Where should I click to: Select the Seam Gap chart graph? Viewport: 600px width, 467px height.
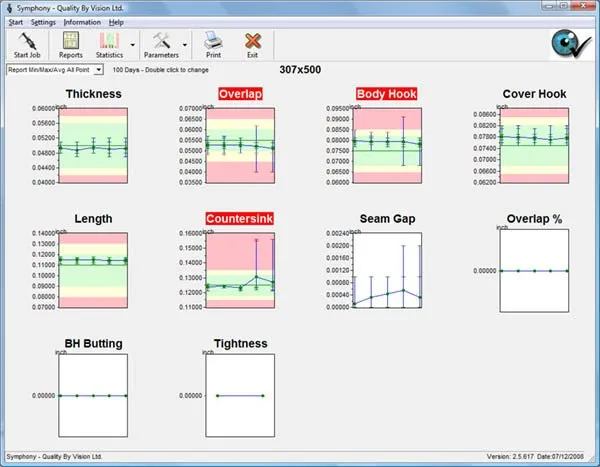coord(387,270)
